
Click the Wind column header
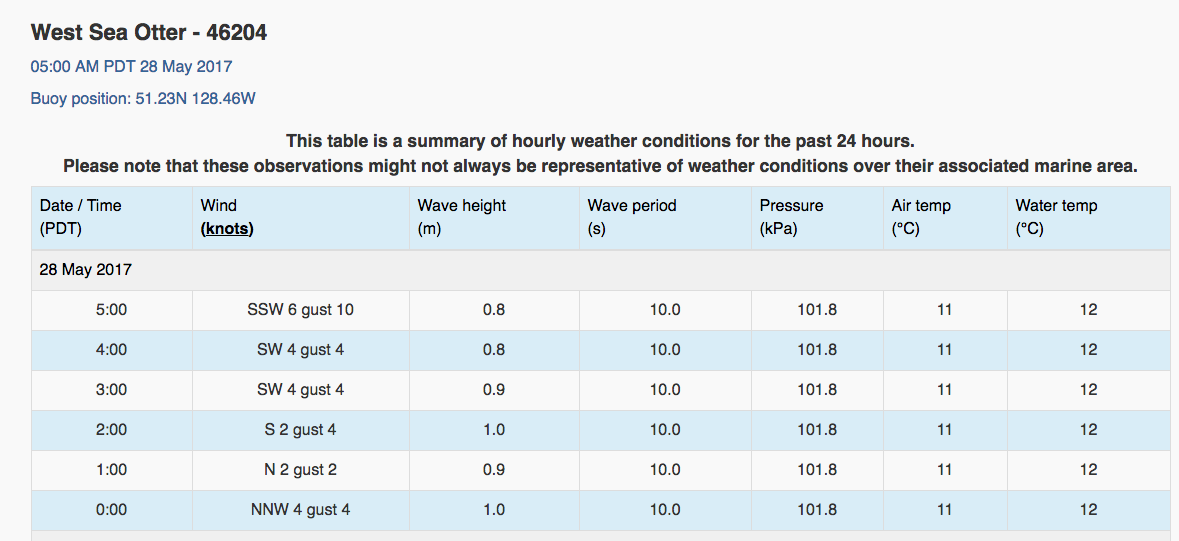tap(301, 218)
